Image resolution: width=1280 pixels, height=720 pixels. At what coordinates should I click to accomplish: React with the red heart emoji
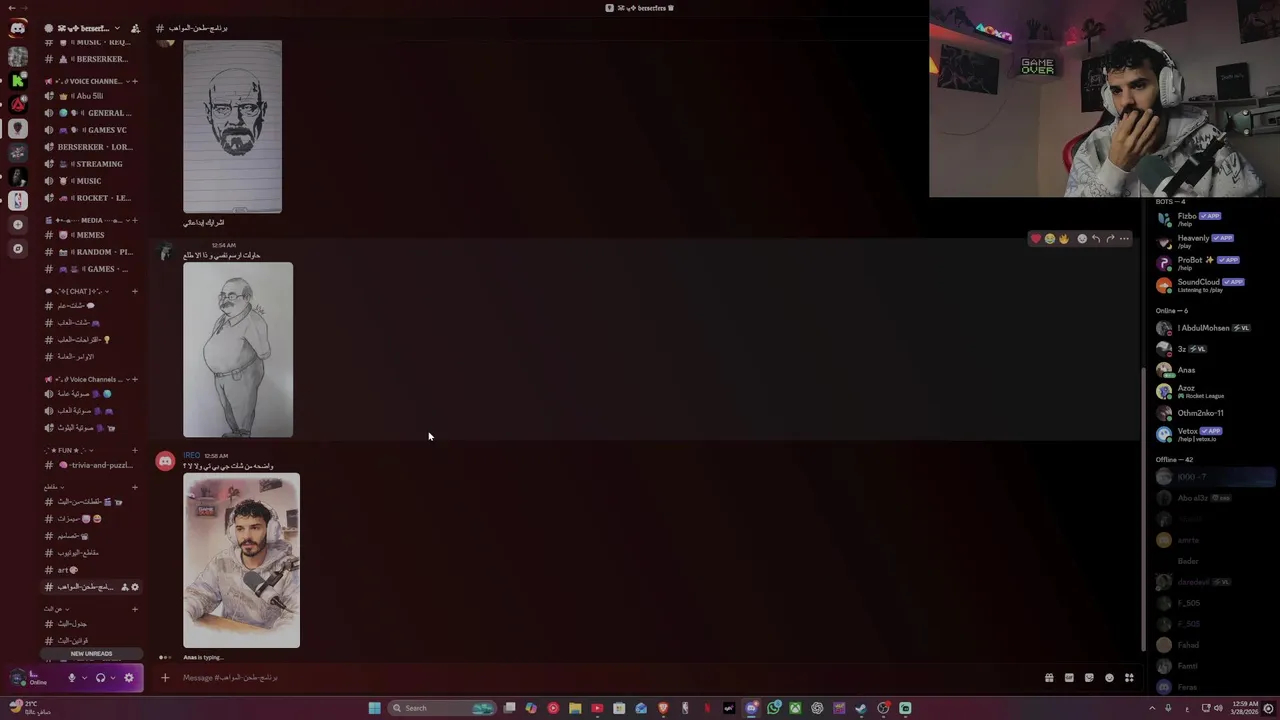pos(1036,239)
